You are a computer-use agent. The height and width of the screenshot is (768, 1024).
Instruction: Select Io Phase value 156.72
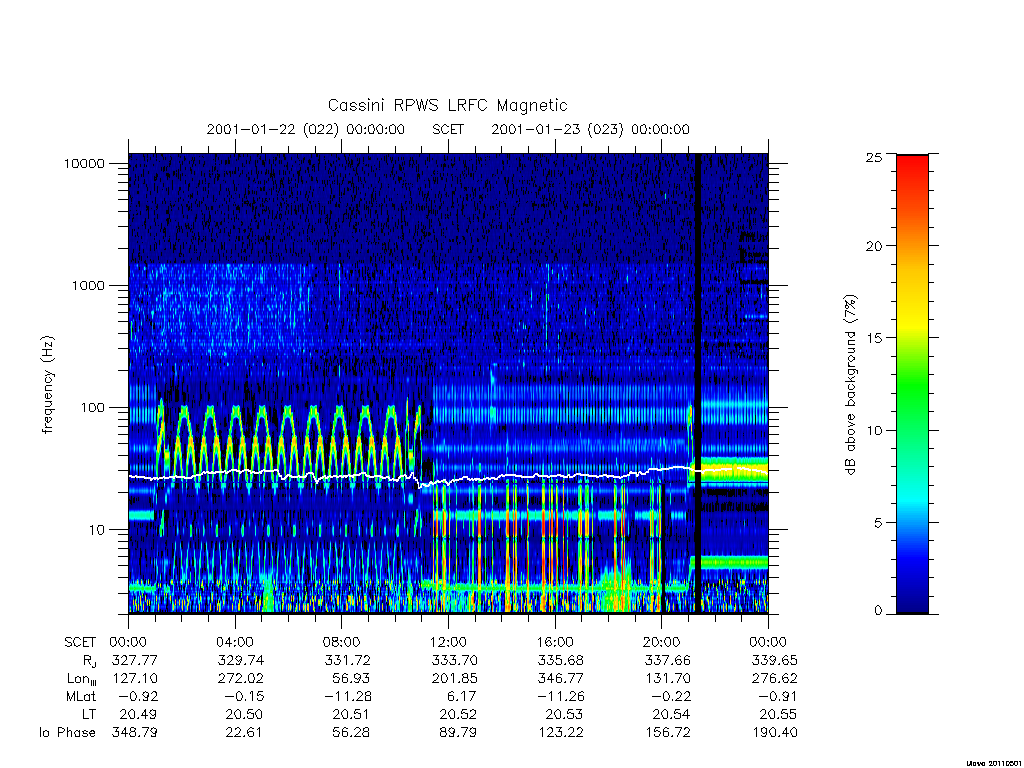pos(668,733)
